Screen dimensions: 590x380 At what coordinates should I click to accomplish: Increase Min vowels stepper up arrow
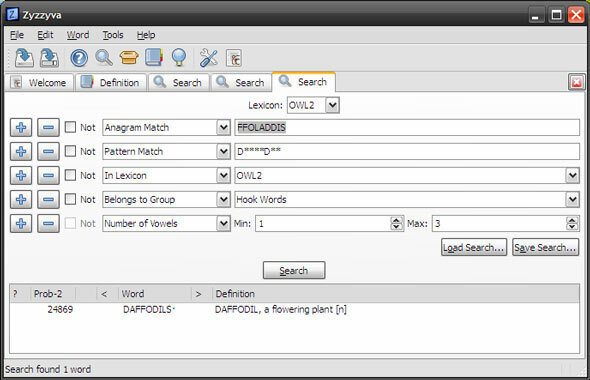point(396,220)
